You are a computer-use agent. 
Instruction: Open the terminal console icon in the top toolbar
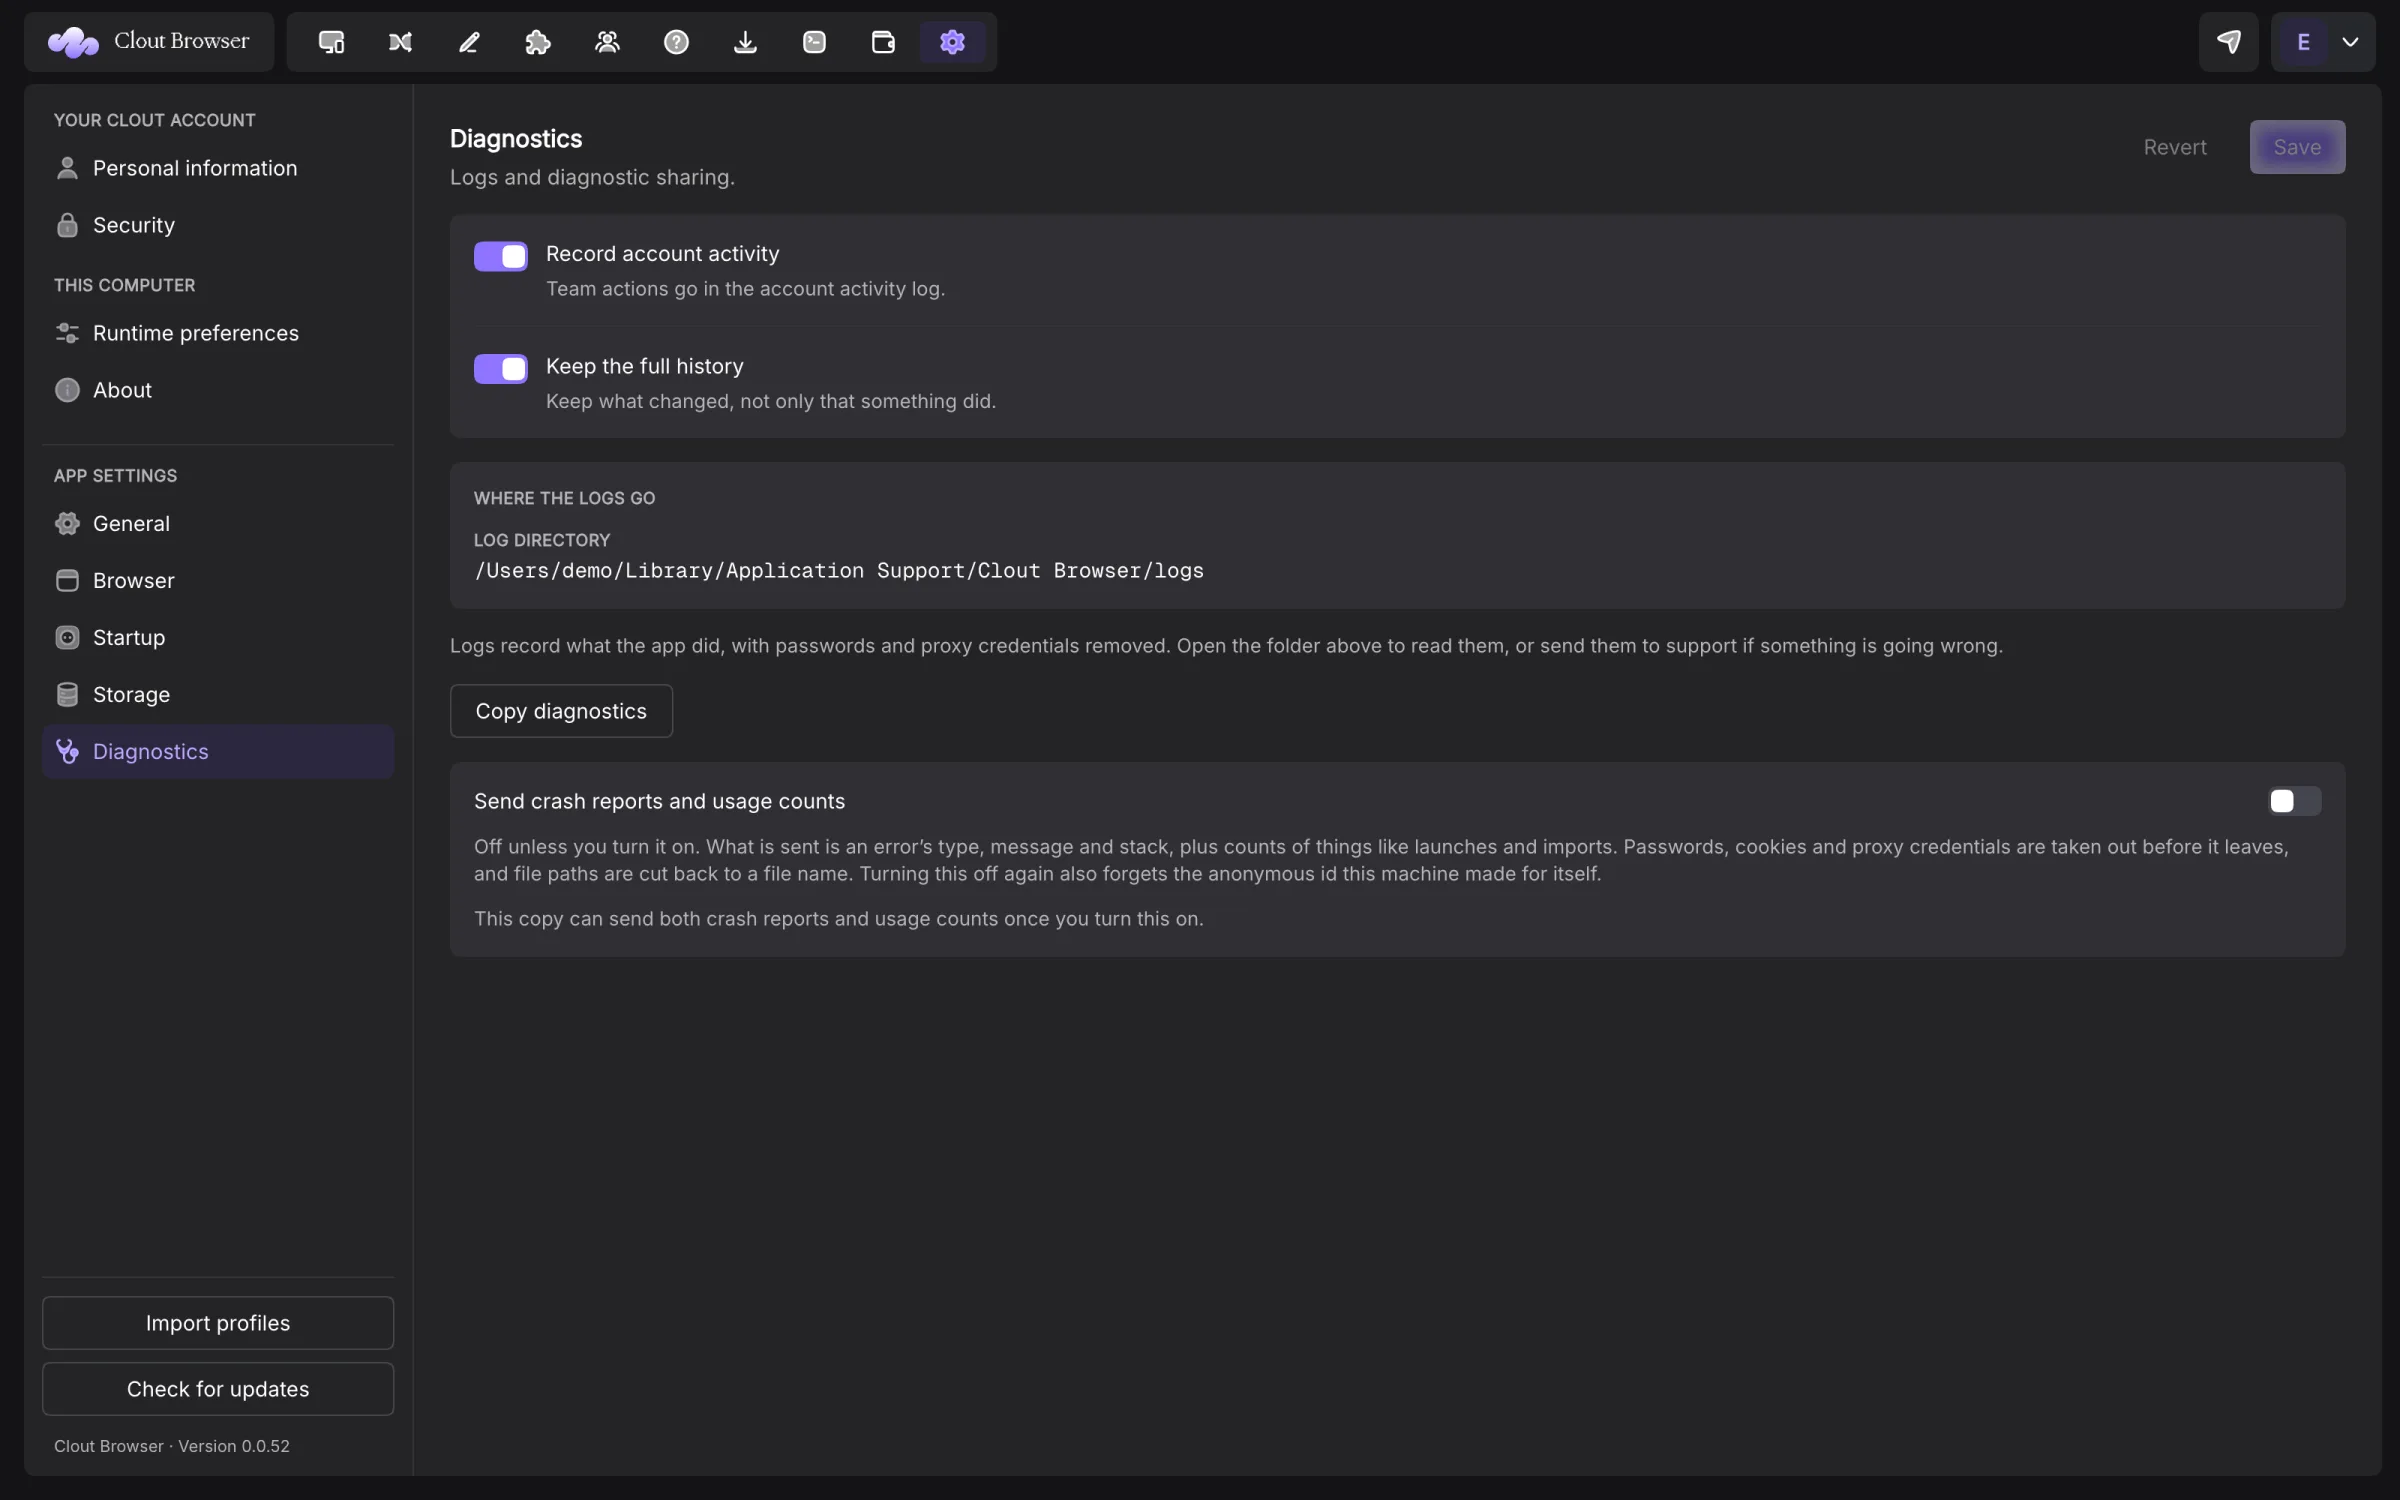[814, 42]
